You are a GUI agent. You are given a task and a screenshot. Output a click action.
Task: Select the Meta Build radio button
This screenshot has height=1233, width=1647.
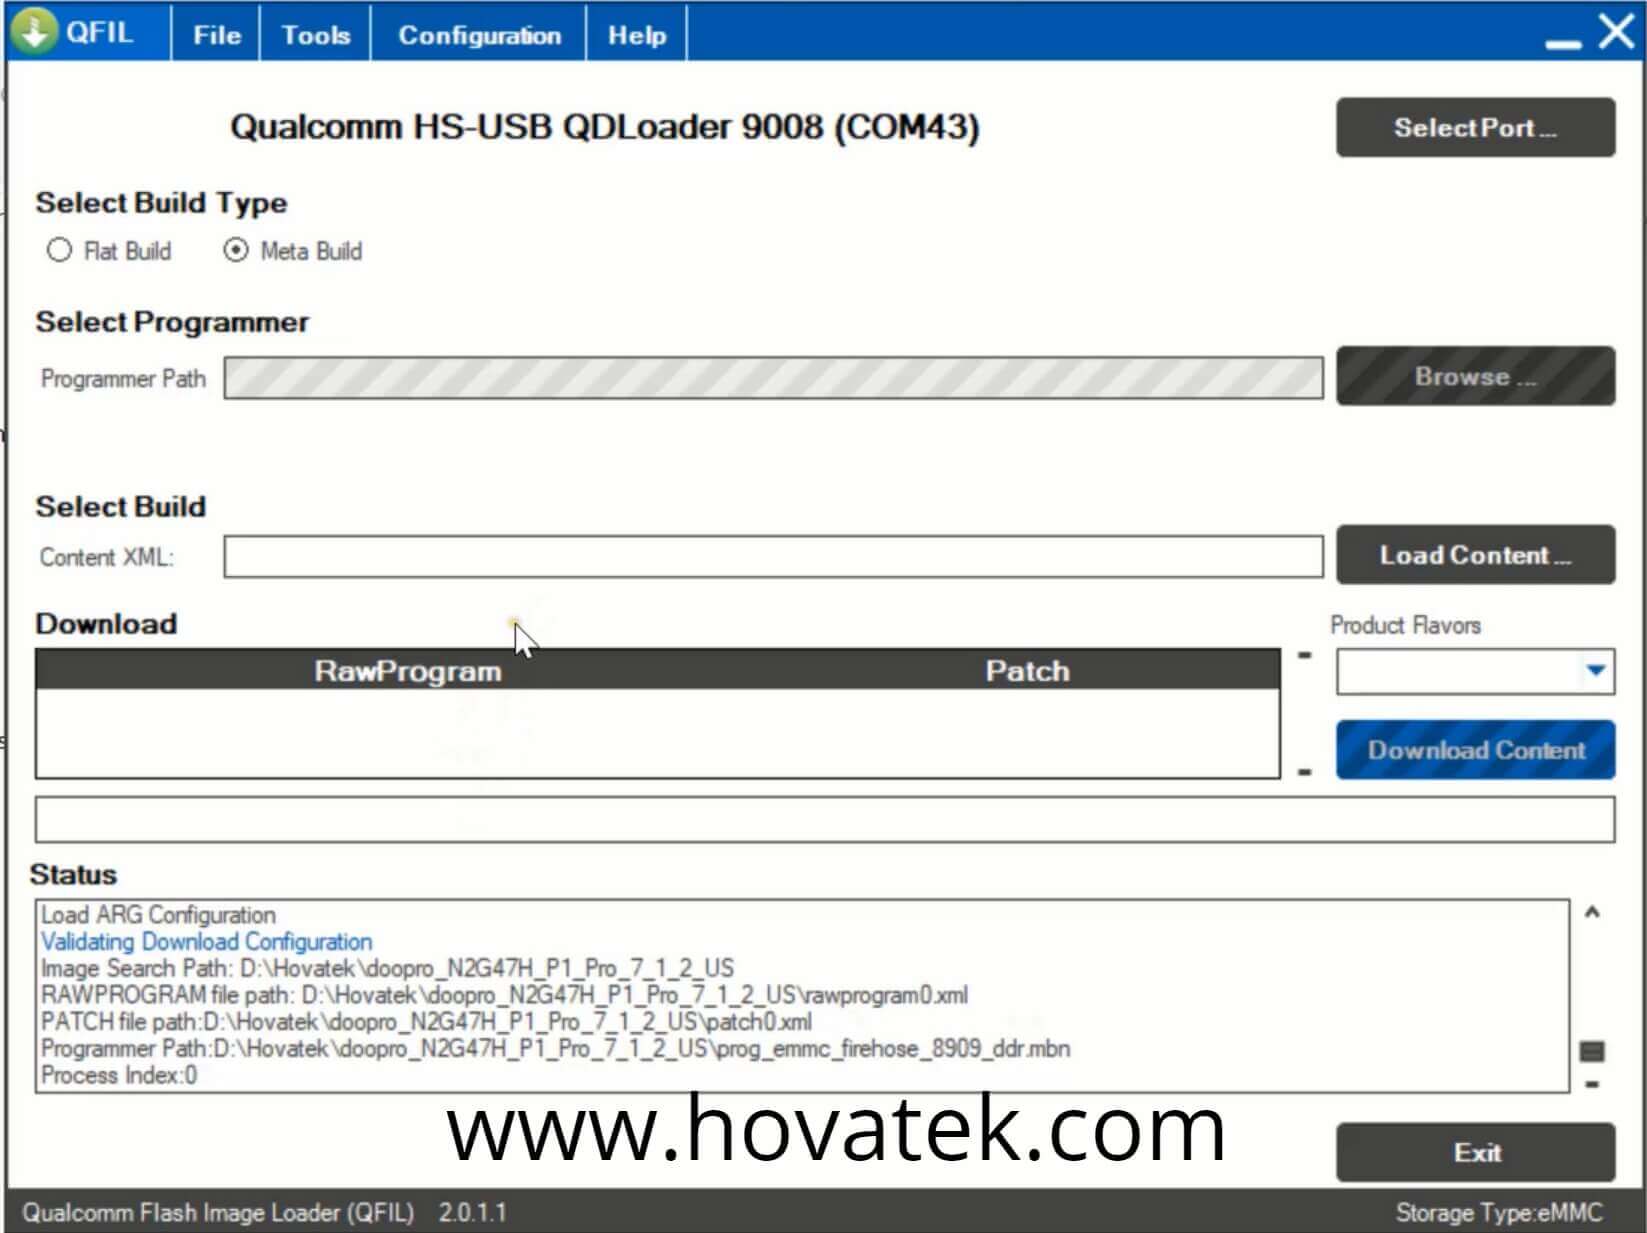tap(236, 250)
